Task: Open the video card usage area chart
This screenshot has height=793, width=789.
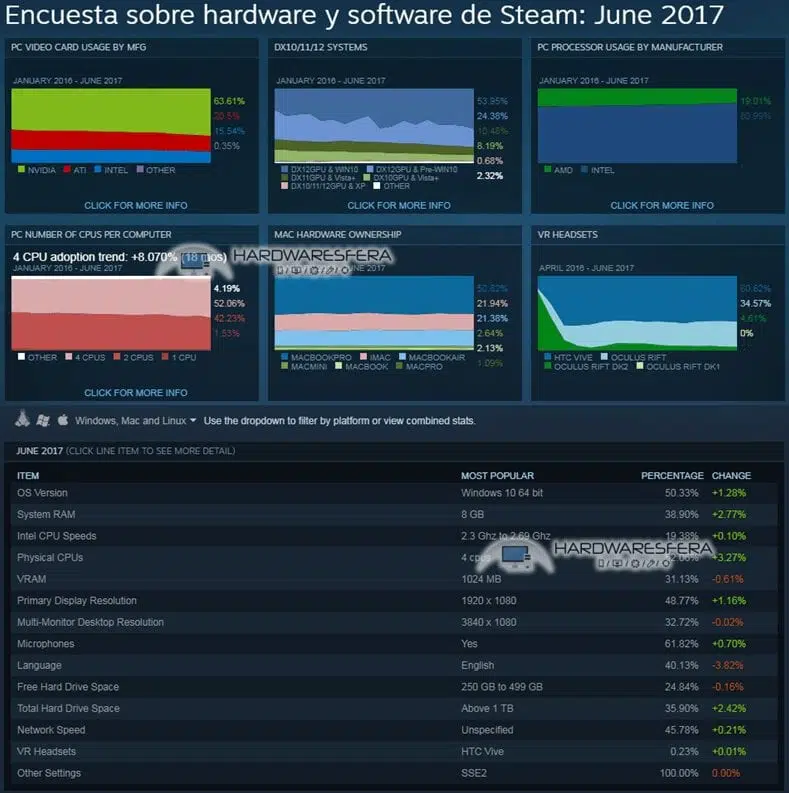Action: (x=111, y=126)
